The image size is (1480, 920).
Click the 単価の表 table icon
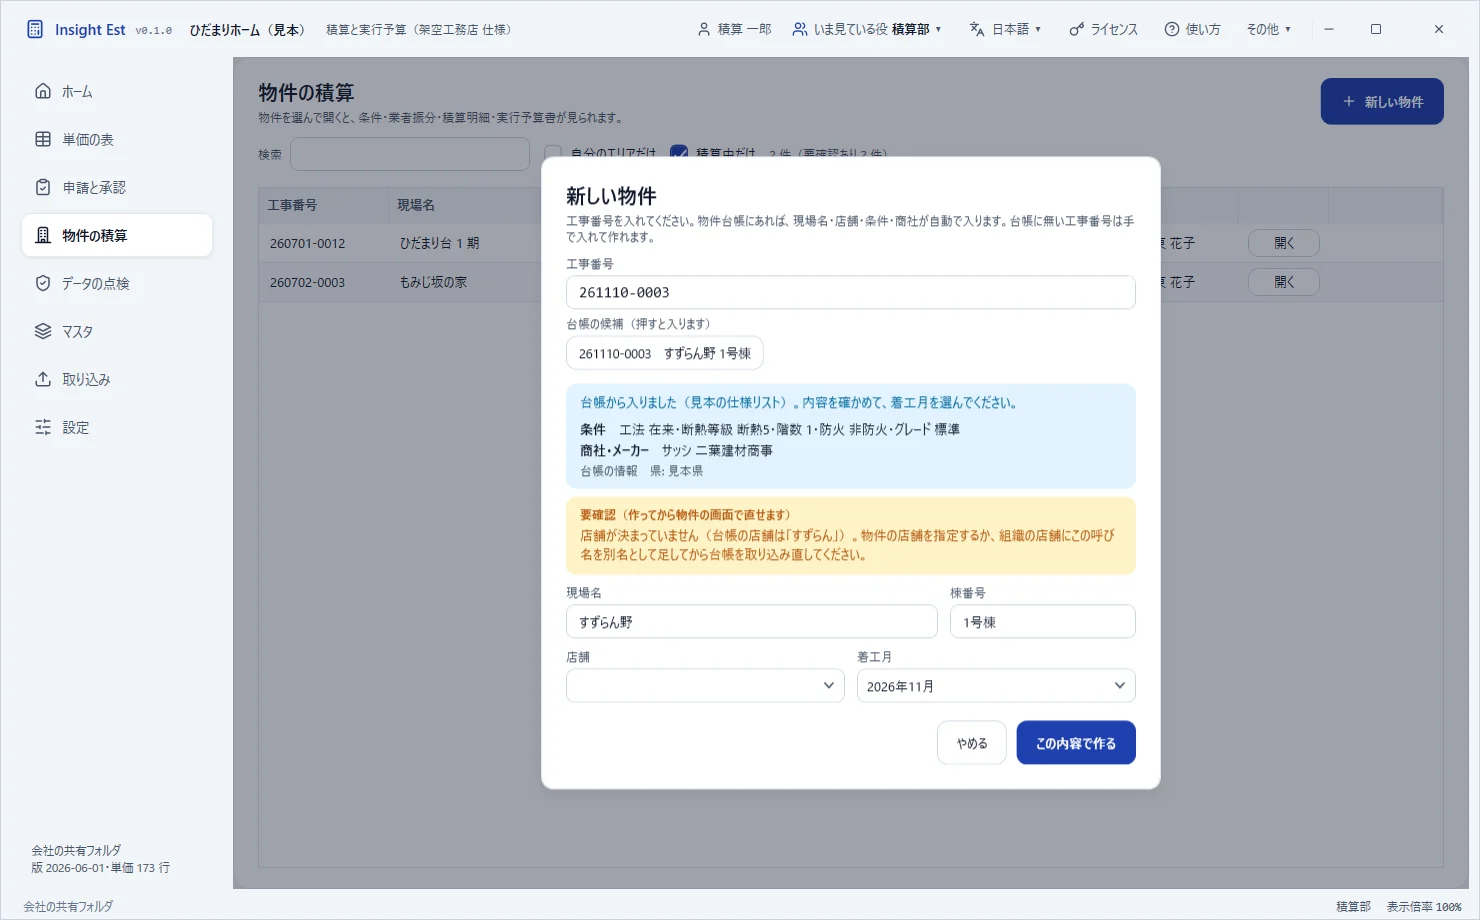coord(43,139)
